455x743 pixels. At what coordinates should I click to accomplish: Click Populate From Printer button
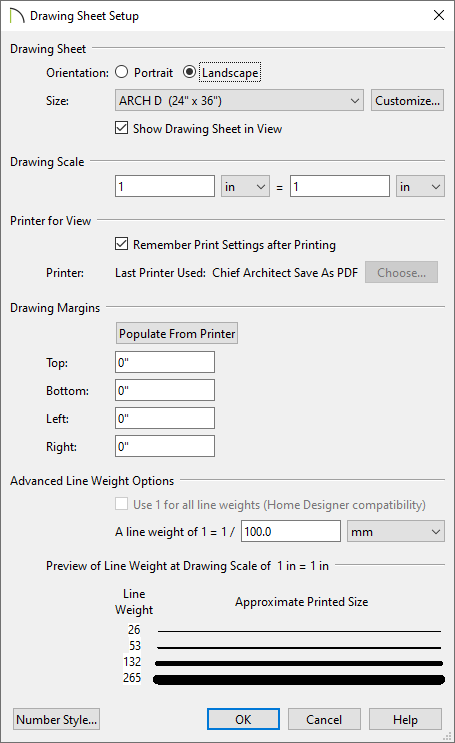pyautogui.click(x=177, y=334)
